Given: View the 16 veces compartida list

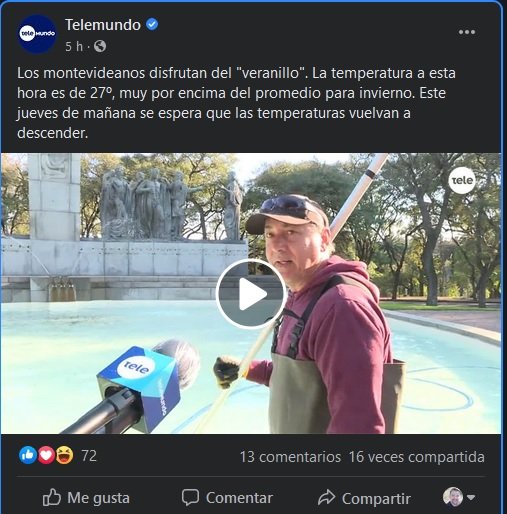Looking at the screenshot, I should tap(416, 457).
